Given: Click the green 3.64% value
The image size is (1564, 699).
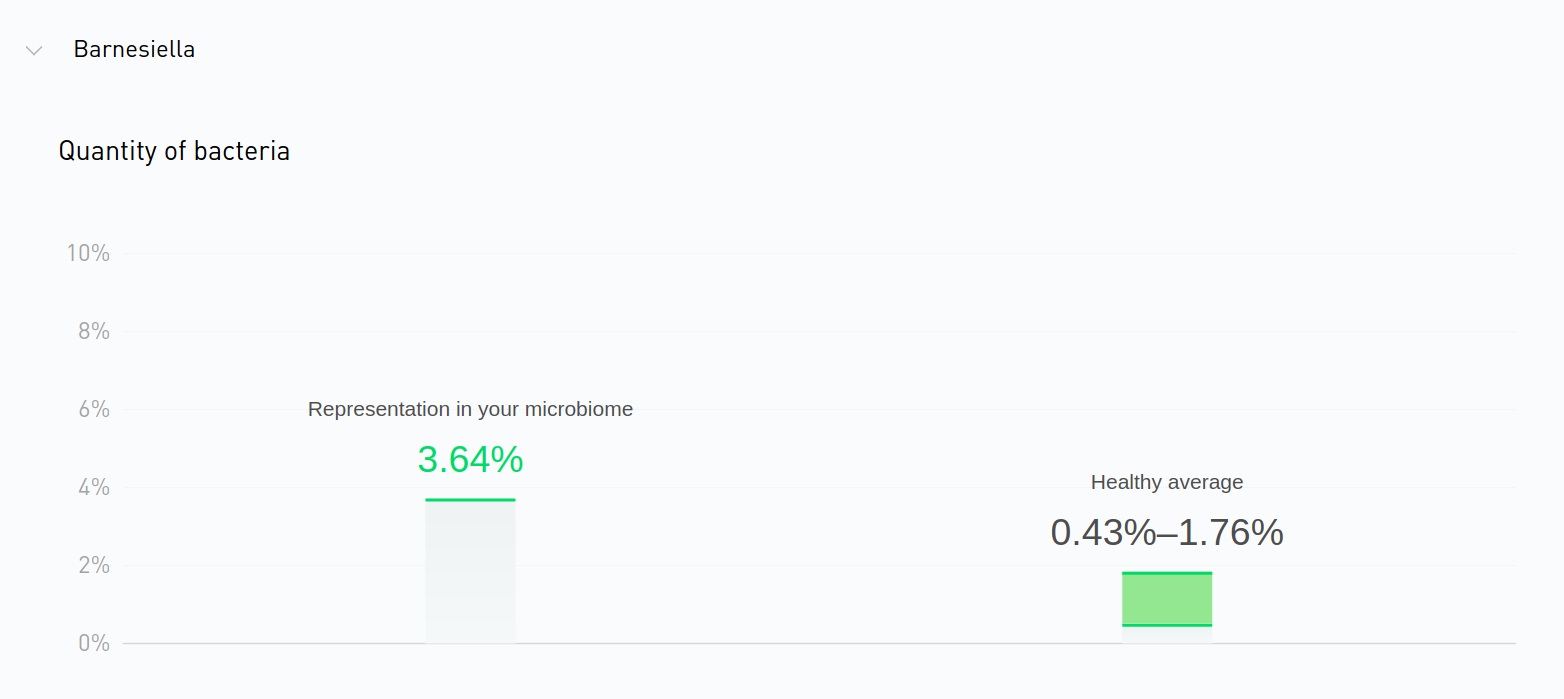Looking at the screenshot, I should coord(470,460).
